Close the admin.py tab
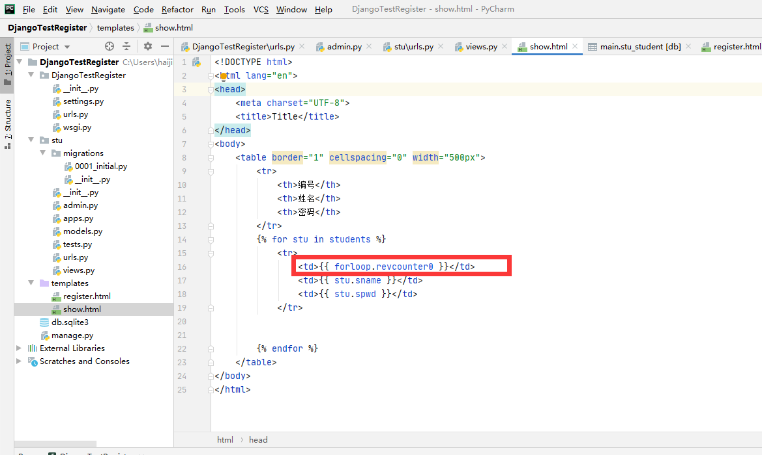The image size is (762, 455). (x=369, y=46)
